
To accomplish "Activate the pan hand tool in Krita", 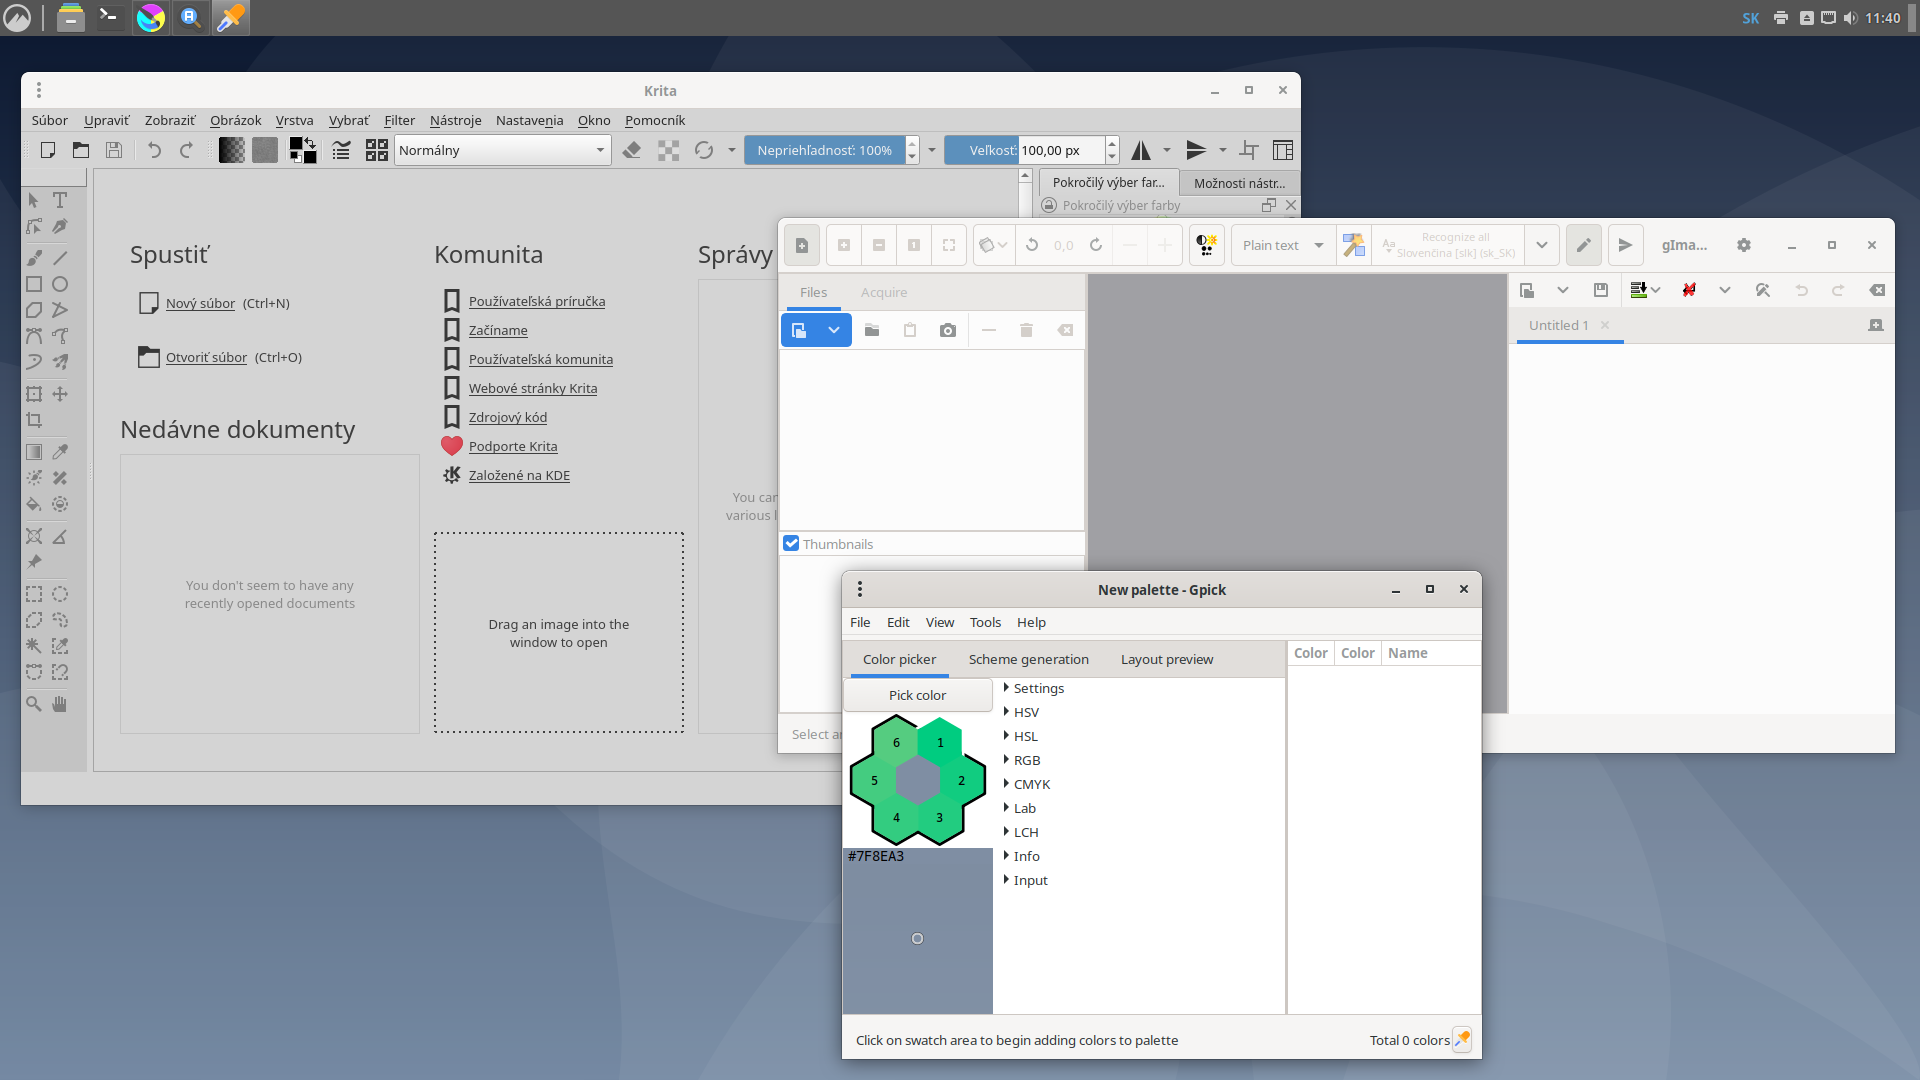I will (x=60, y=704).
